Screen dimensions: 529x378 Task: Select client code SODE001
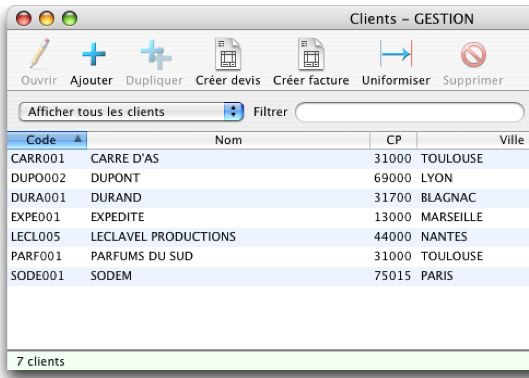tap(37, 276)
